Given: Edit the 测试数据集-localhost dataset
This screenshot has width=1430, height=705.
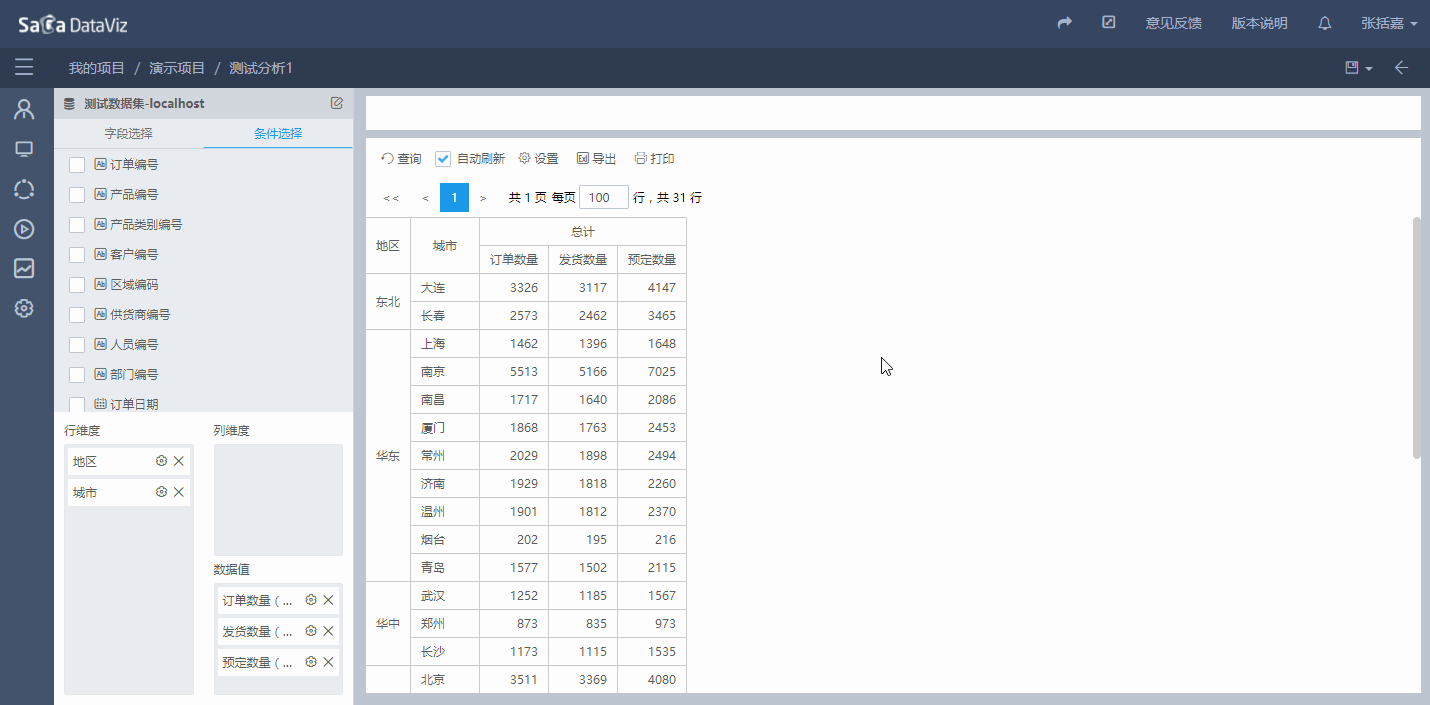Looking at the screenshot, I should tap(337, 103).
